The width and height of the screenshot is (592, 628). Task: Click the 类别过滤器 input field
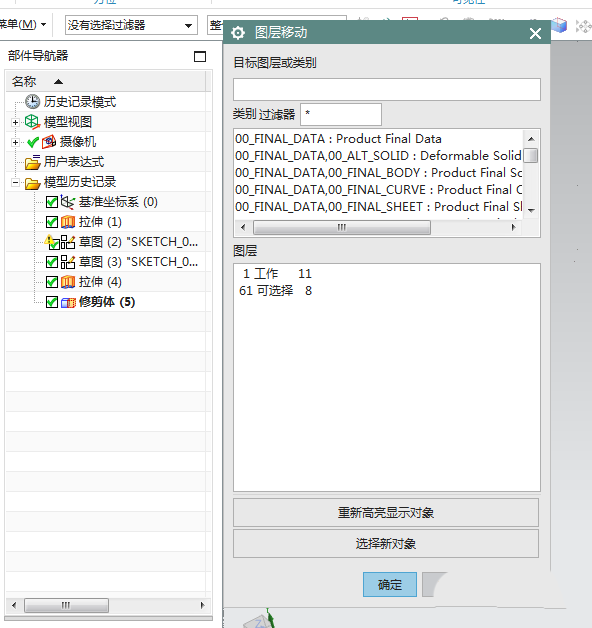coord(341,115)
